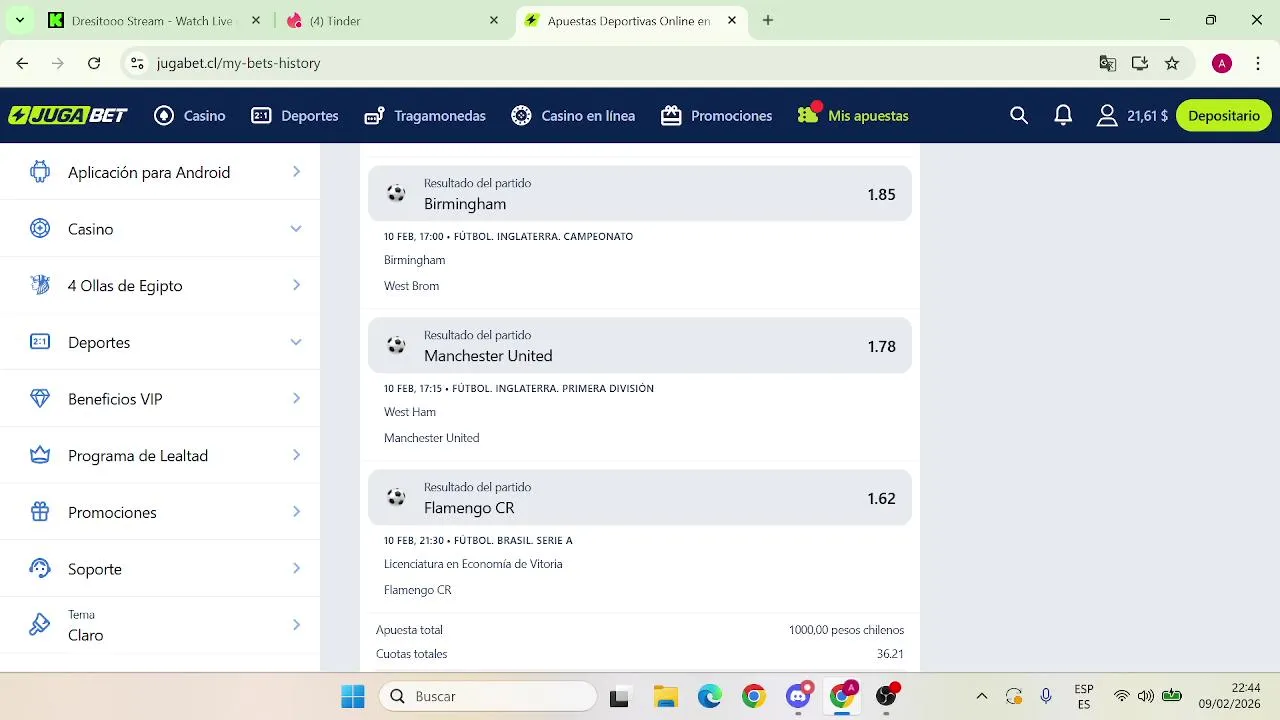
Task: Click the West Brom team name
Action: coord(411,286)
